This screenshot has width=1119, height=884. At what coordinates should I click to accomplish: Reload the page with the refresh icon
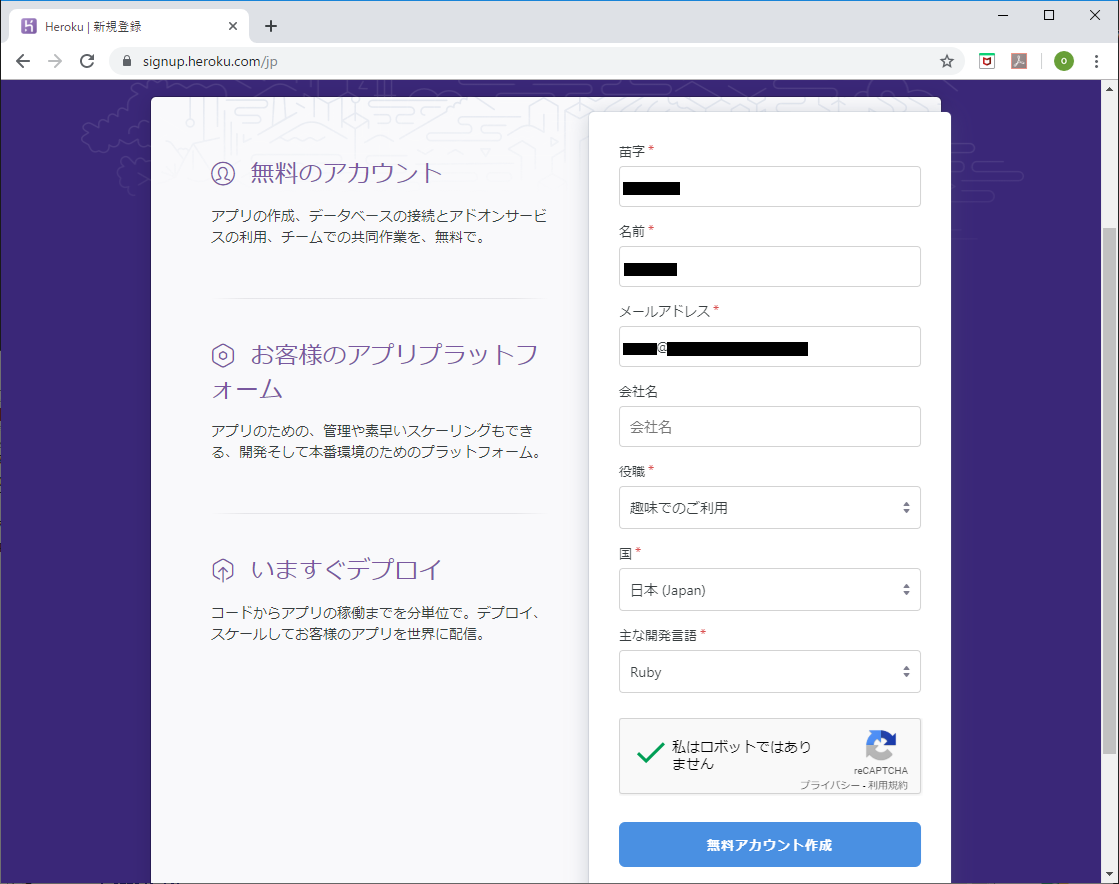(x=87, y=61)
